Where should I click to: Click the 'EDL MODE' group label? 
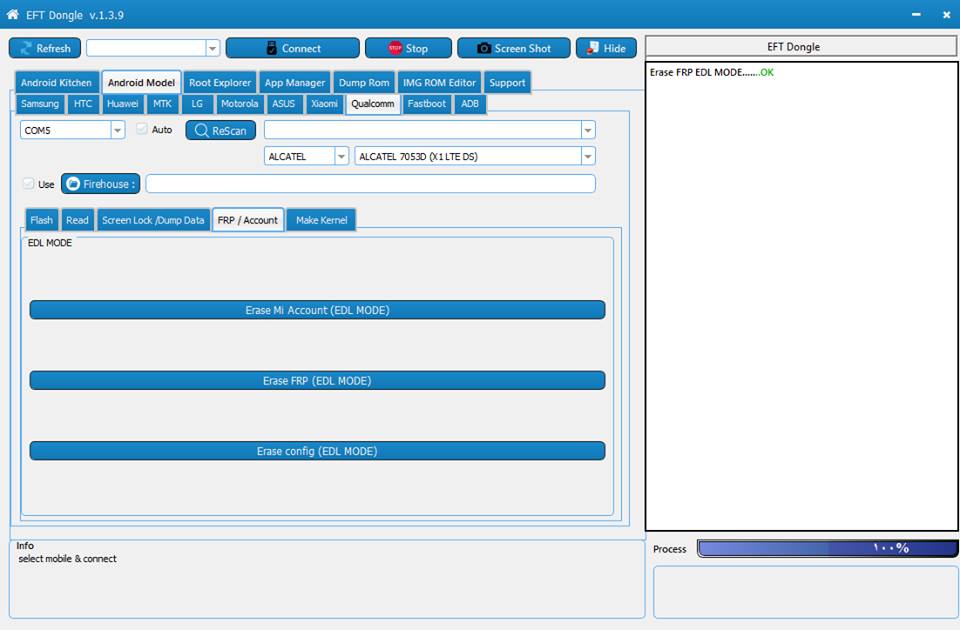tap(50, 242)
